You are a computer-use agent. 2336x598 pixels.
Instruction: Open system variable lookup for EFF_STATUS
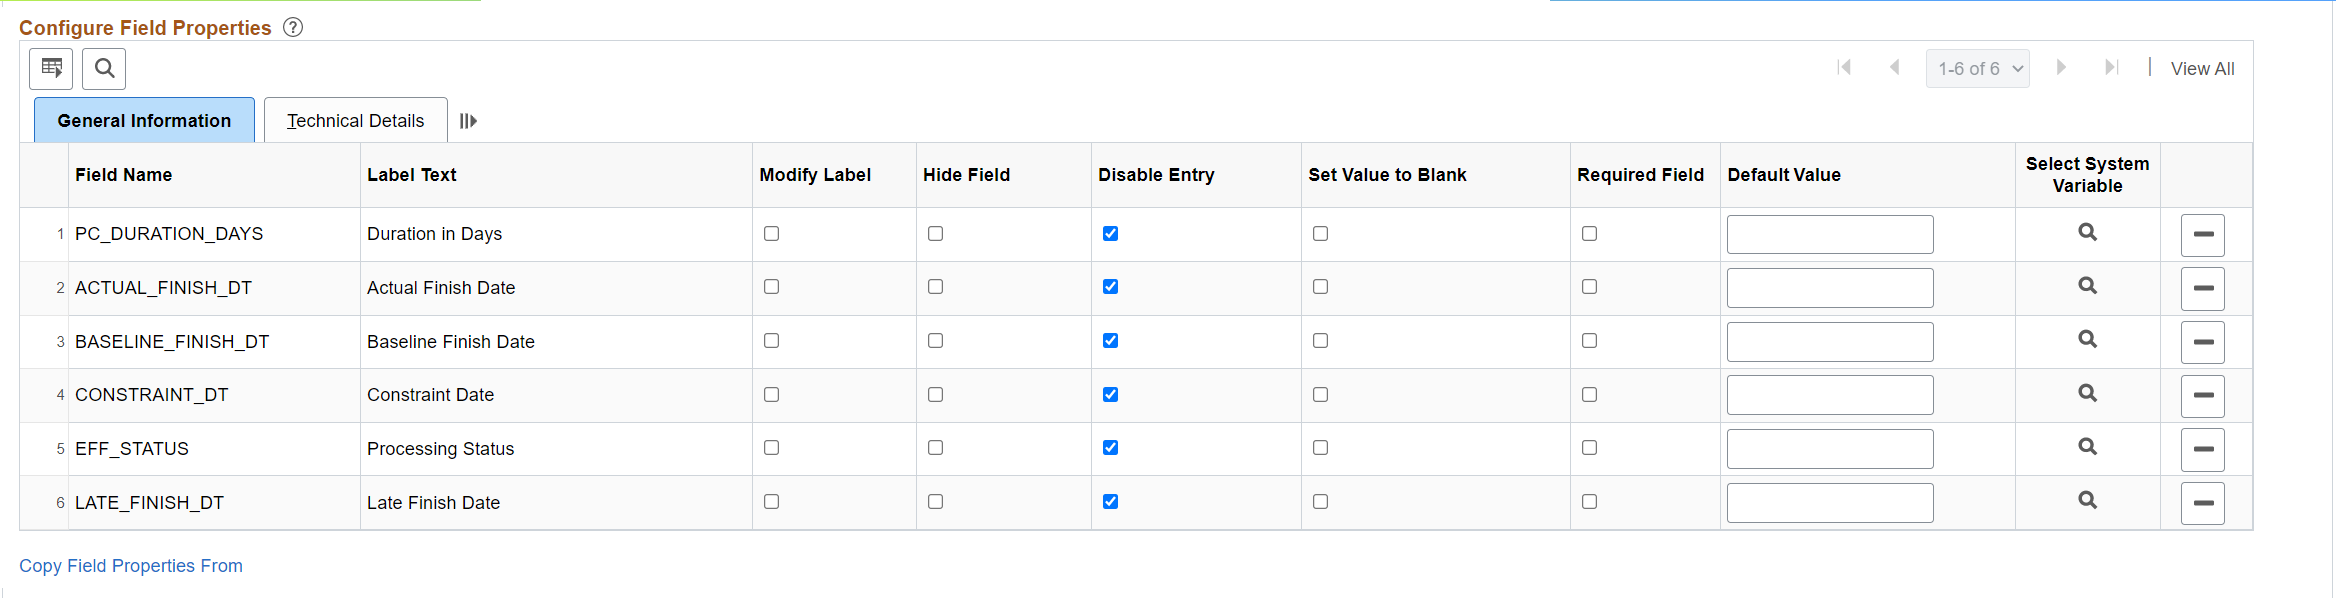point(2087,447)
